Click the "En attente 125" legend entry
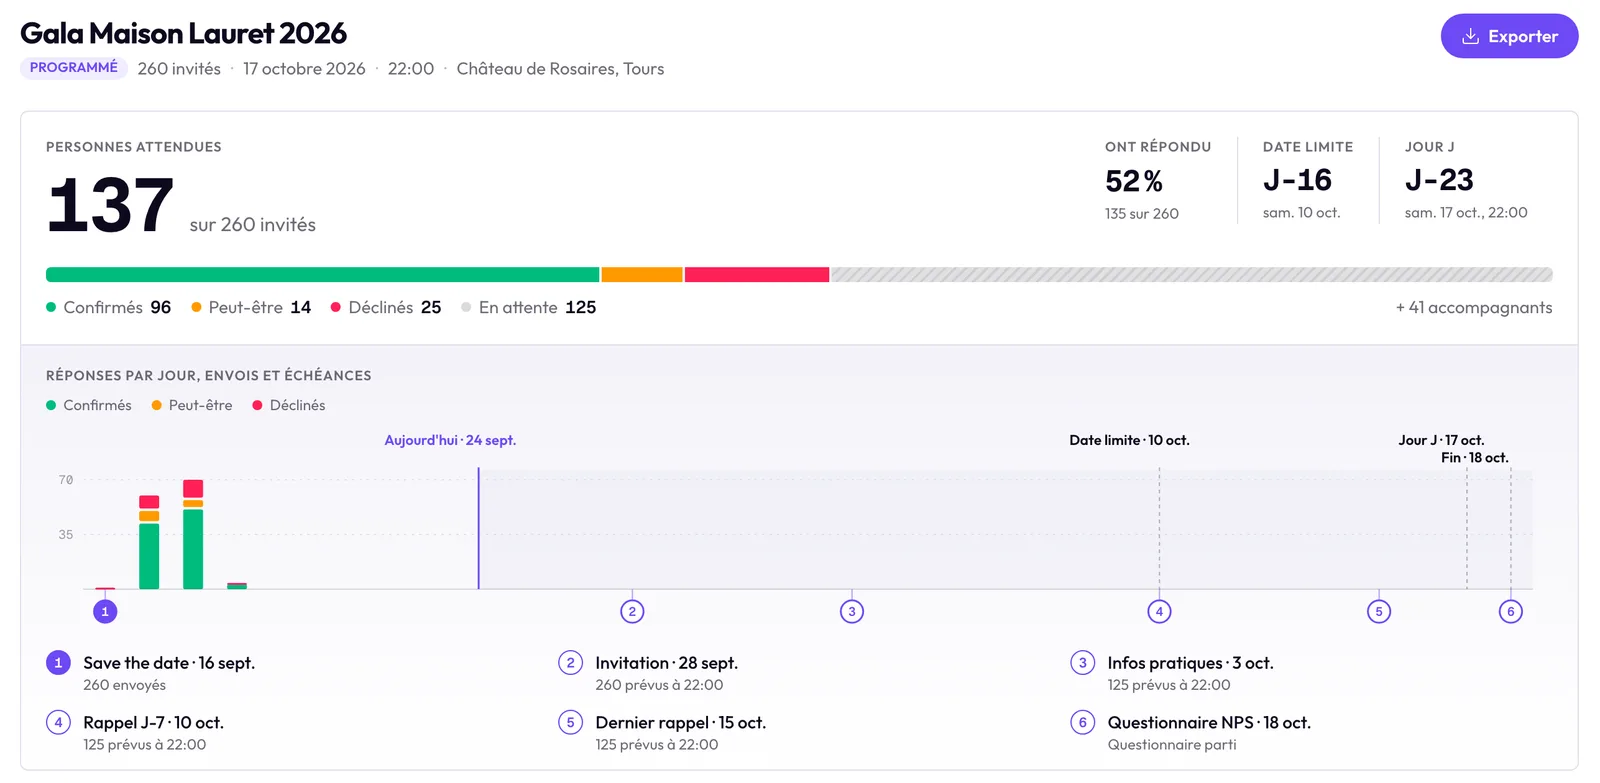Screen dimensions: 1600x783 click(529, 307)
